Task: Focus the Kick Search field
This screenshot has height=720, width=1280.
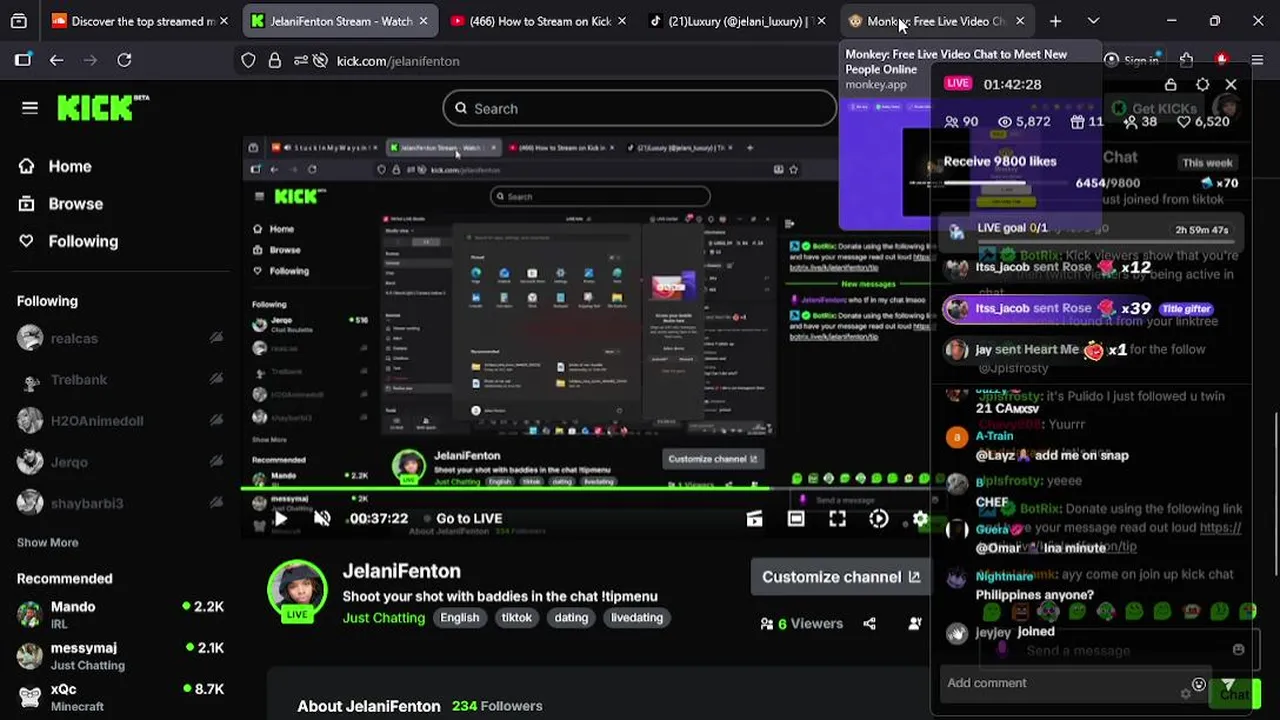Action: 640,108
